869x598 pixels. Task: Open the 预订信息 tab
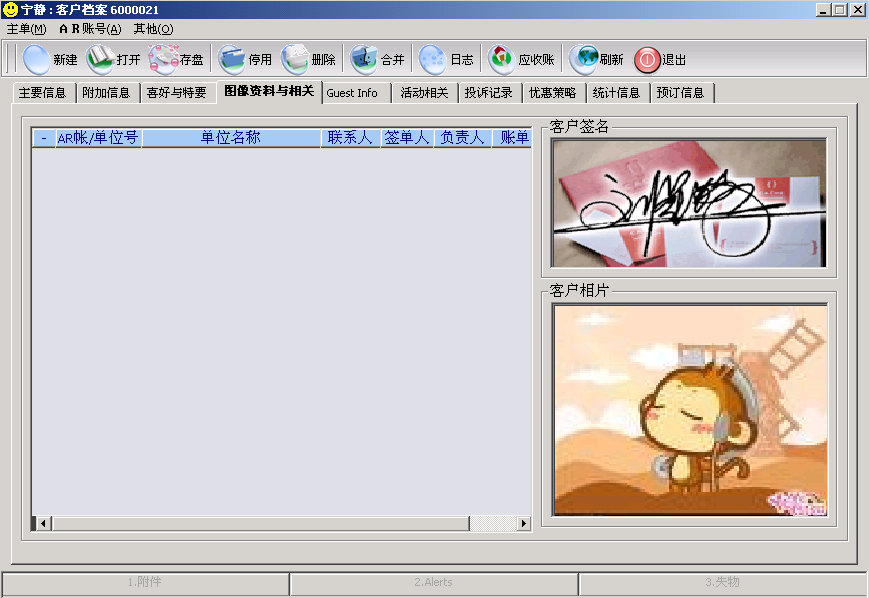[681, 93]
